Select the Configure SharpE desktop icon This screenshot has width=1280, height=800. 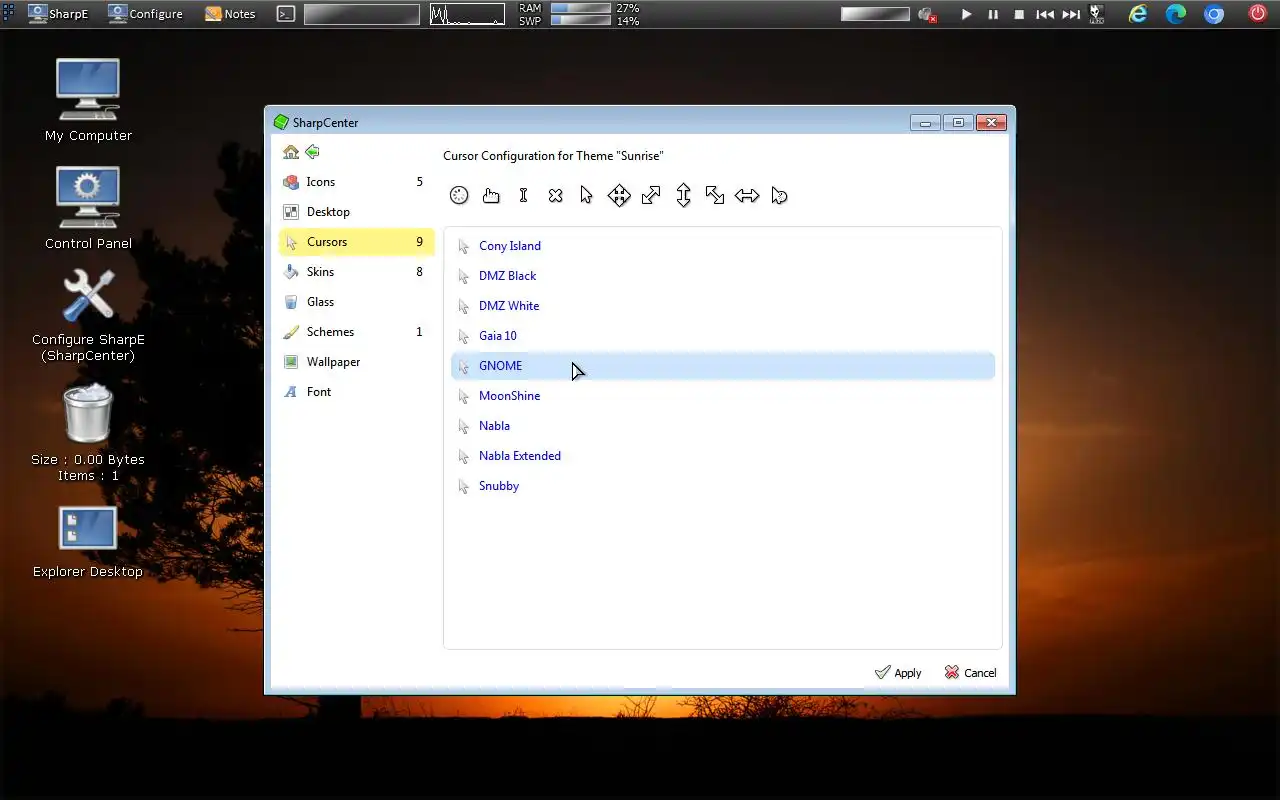point(88,316)
